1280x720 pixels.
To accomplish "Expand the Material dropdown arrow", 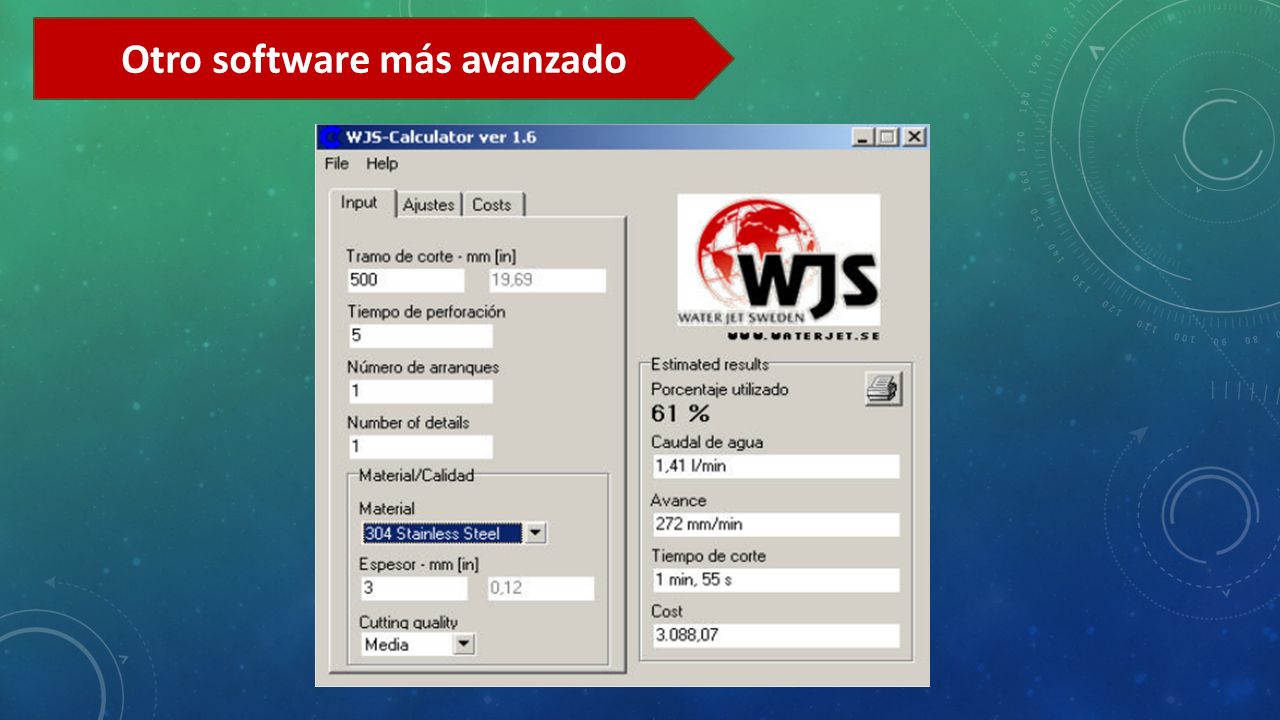I will (536, 533).
